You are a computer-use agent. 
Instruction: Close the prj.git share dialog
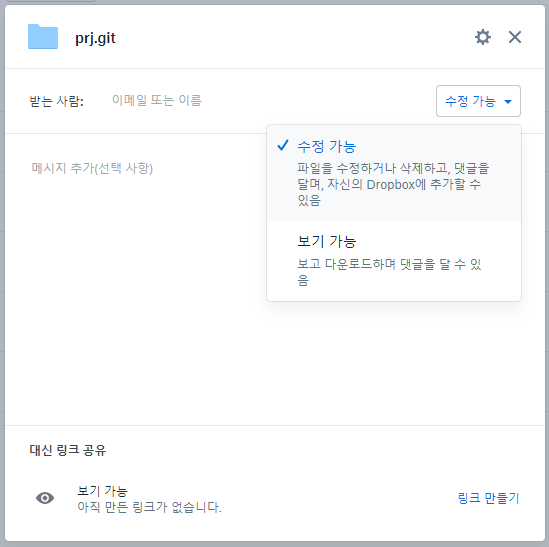click(515, 37)
